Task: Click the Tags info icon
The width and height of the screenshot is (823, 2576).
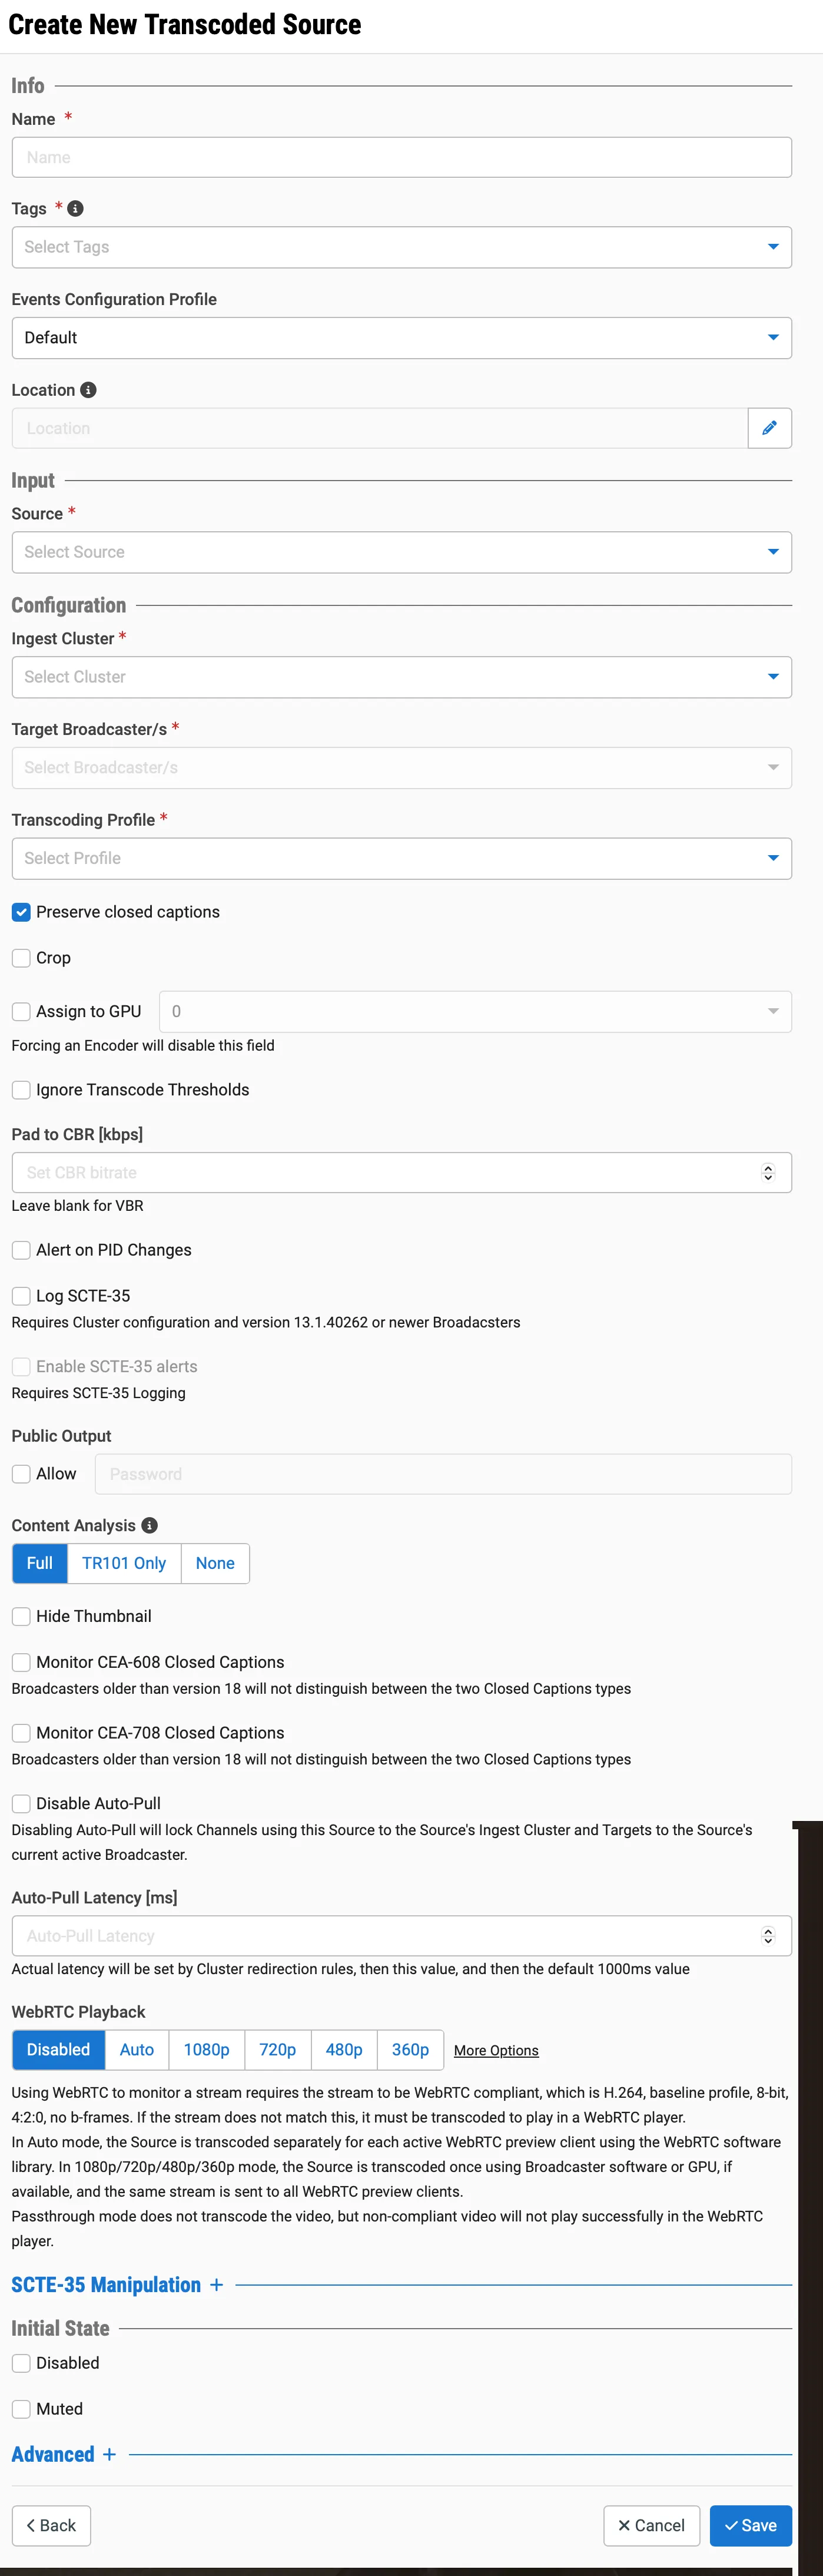Action: click(75, 209)
